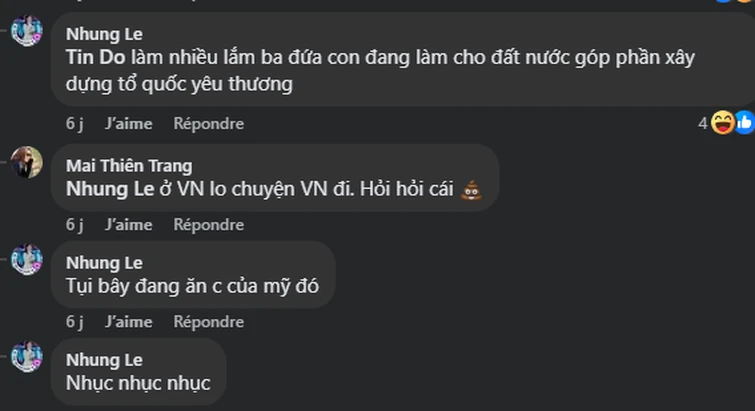Click J'aime under 'Tụi bây đang ăn' comment
The height and width of the screenshot is (411, 755).
129,321
